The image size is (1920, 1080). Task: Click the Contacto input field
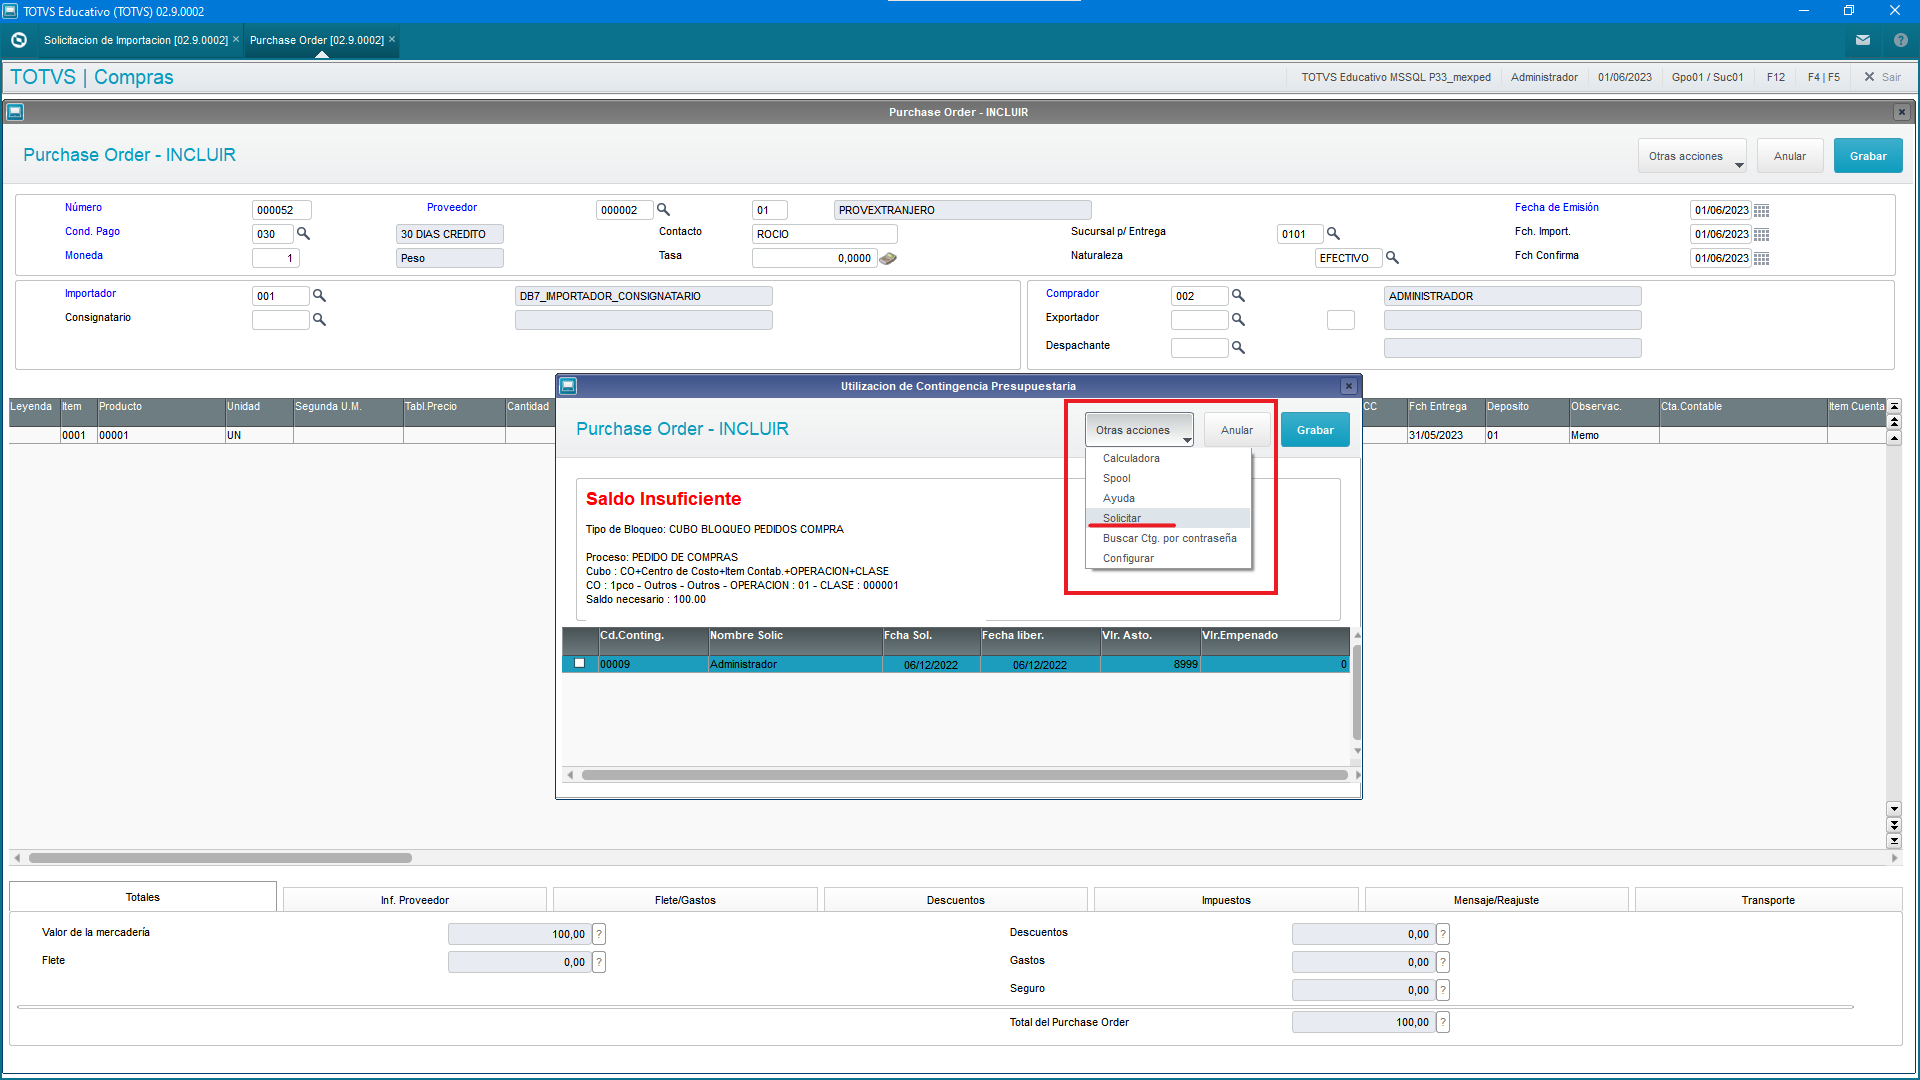pos(825,234)
